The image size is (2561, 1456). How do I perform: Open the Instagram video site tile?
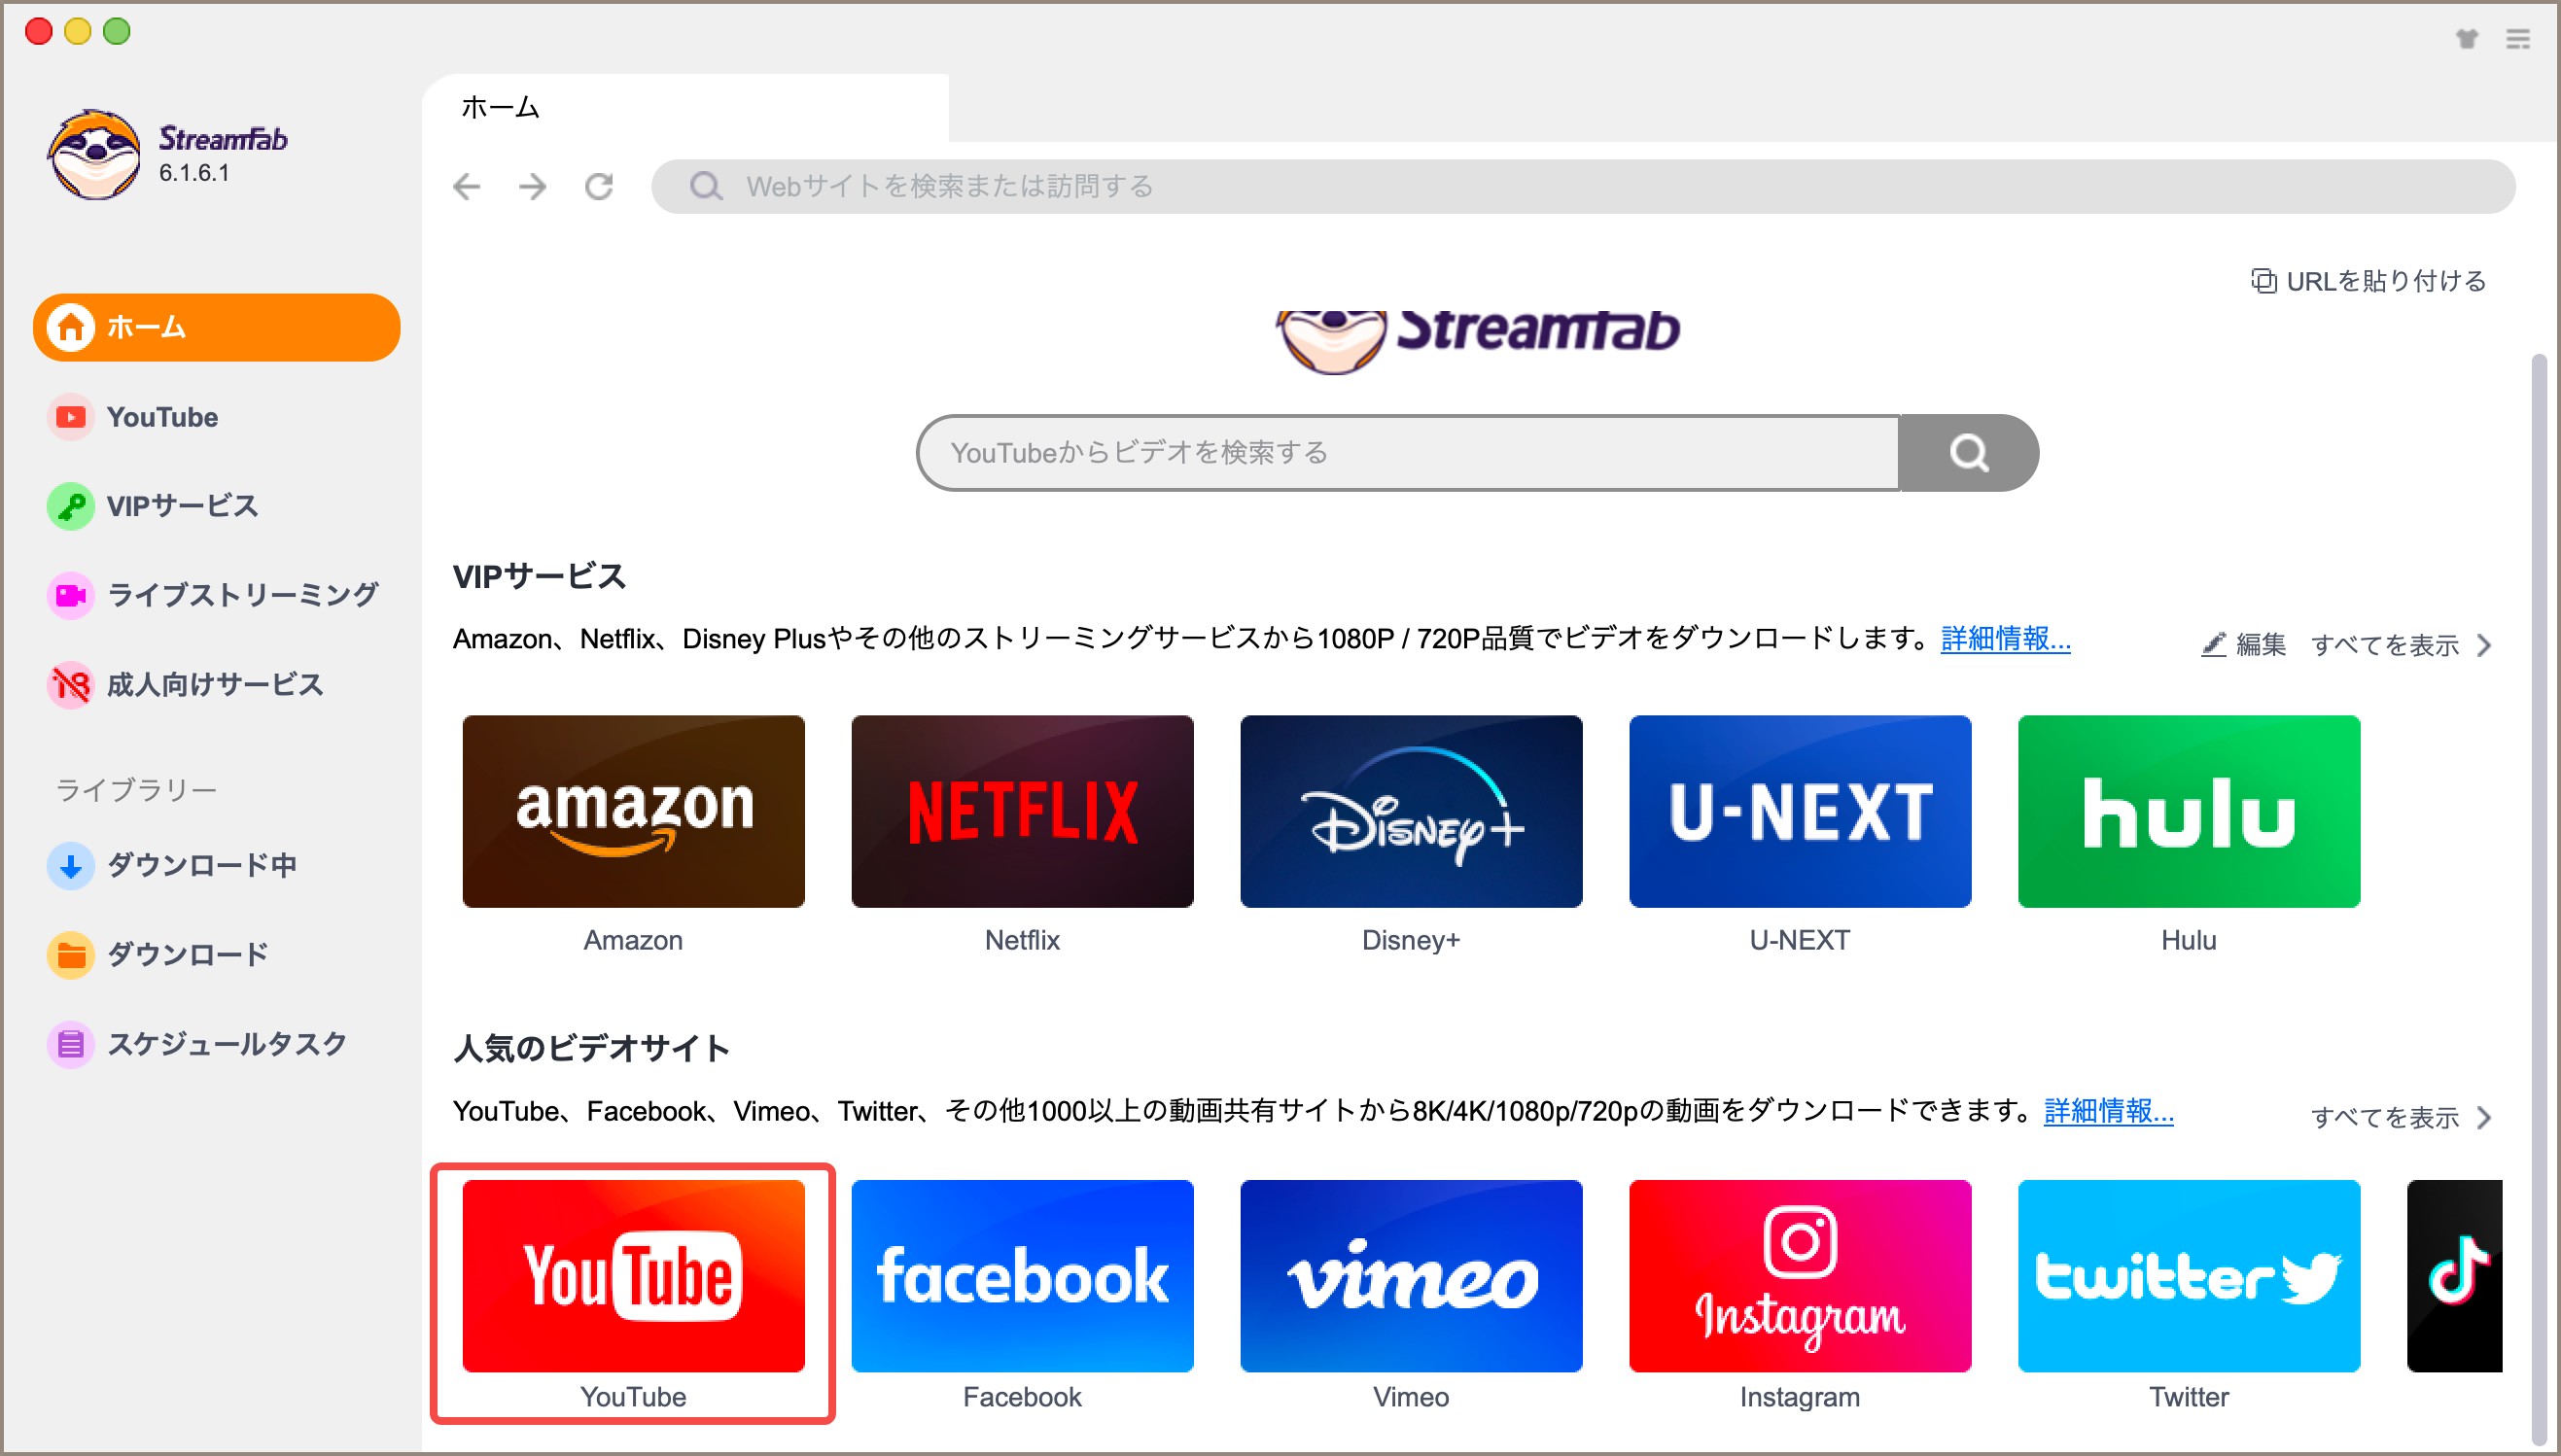tap(1800, 1275)
